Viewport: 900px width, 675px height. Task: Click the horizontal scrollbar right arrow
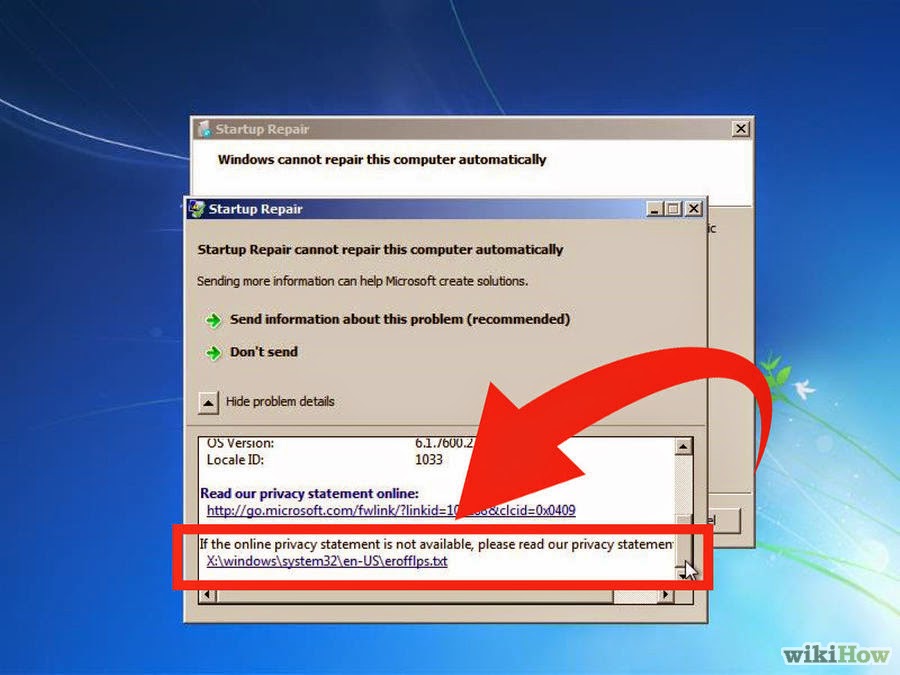point(665,595)
